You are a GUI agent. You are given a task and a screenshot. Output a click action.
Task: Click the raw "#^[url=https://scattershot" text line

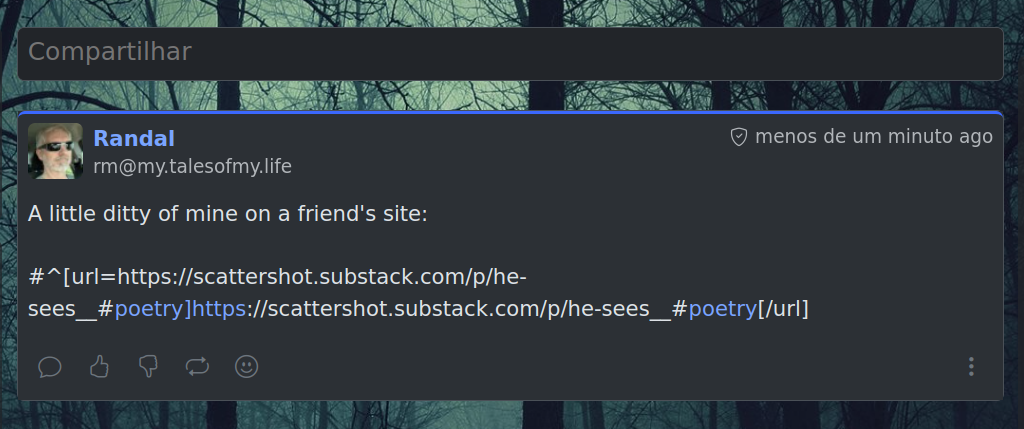(x=277, y=278)
